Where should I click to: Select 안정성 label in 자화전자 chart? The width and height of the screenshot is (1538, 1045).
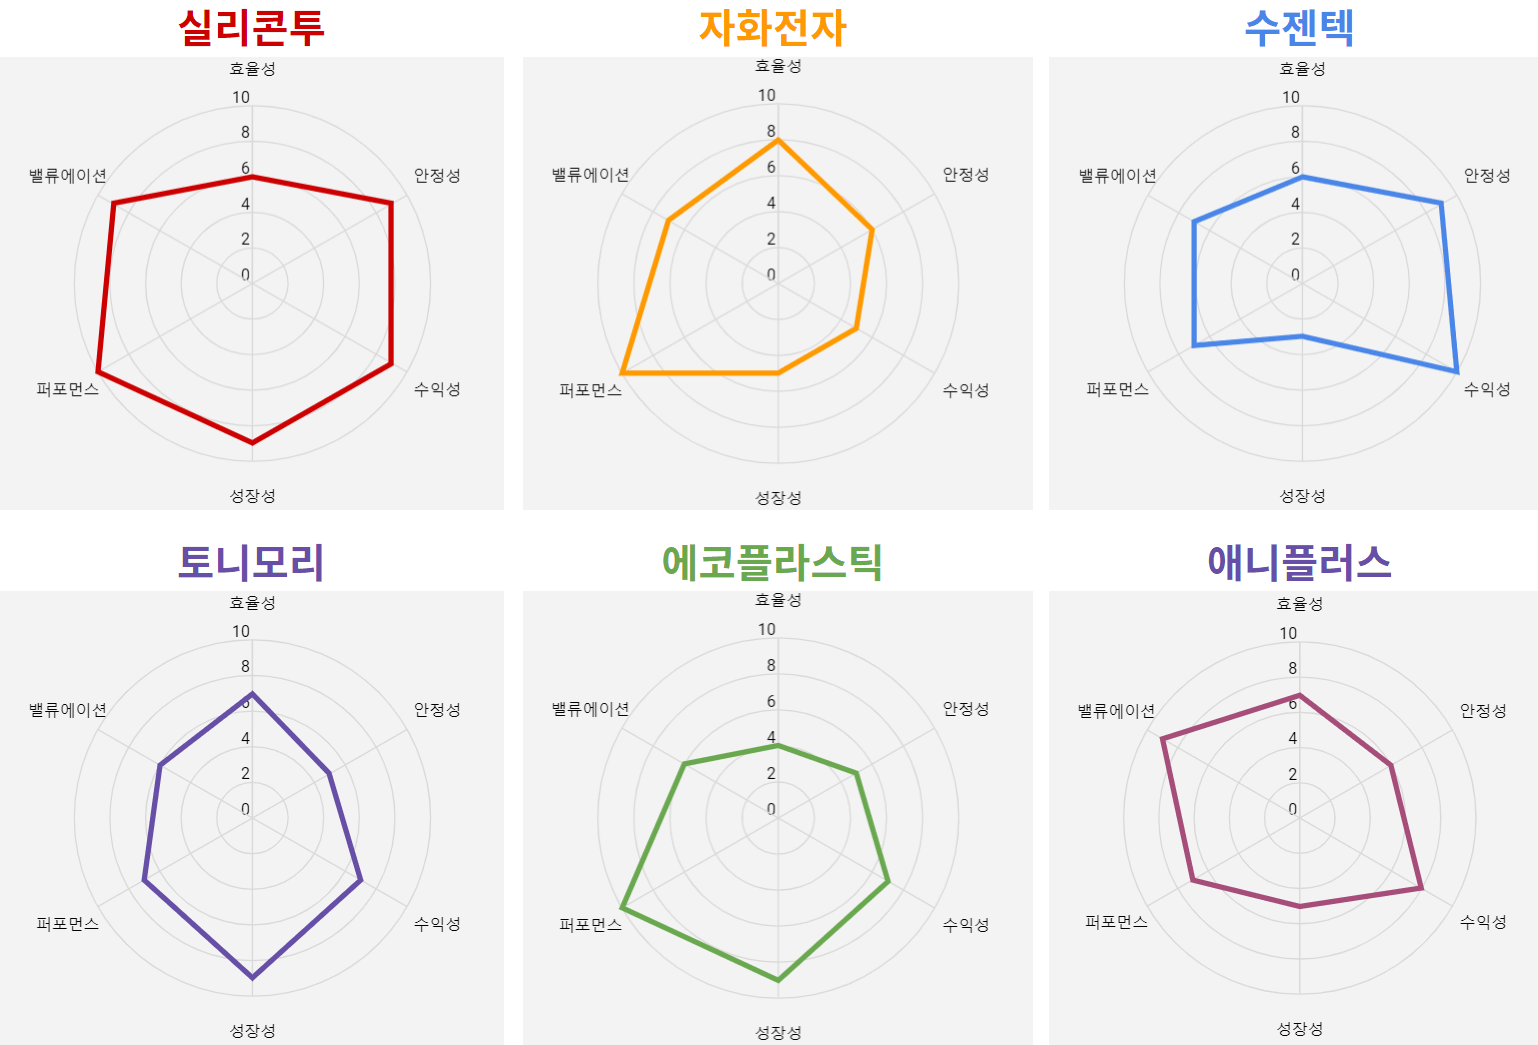(966, 174)
